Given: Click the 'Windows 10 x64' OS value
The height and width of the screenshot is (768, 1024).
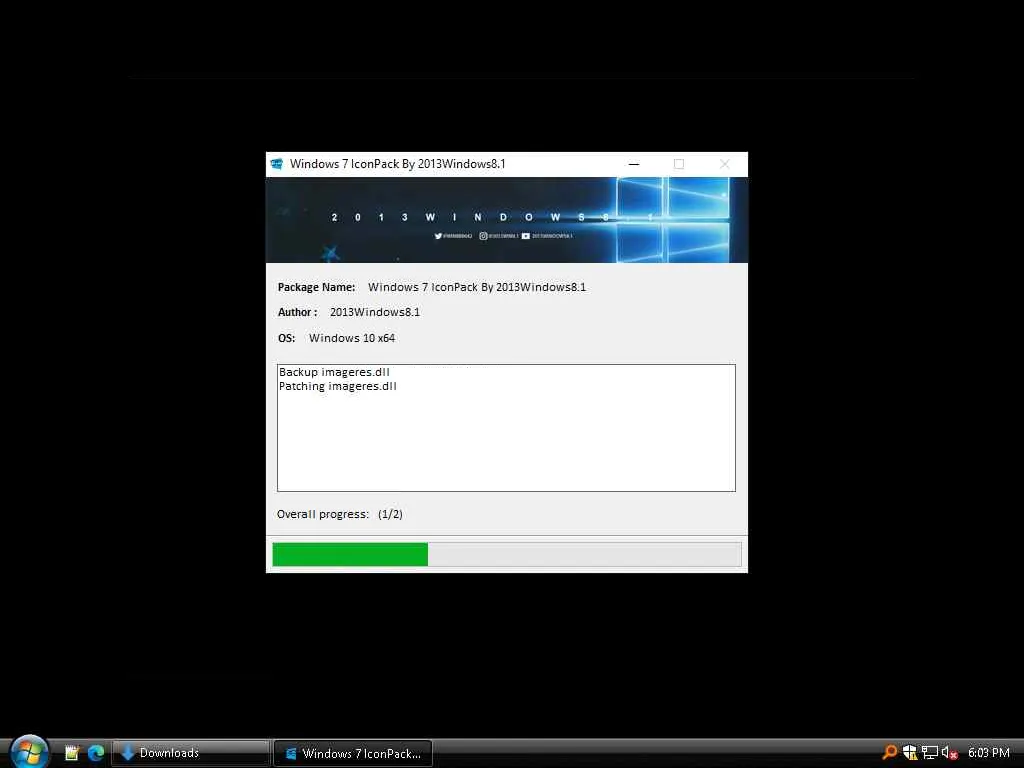Looking at the screenshot, I should [352, 338].
